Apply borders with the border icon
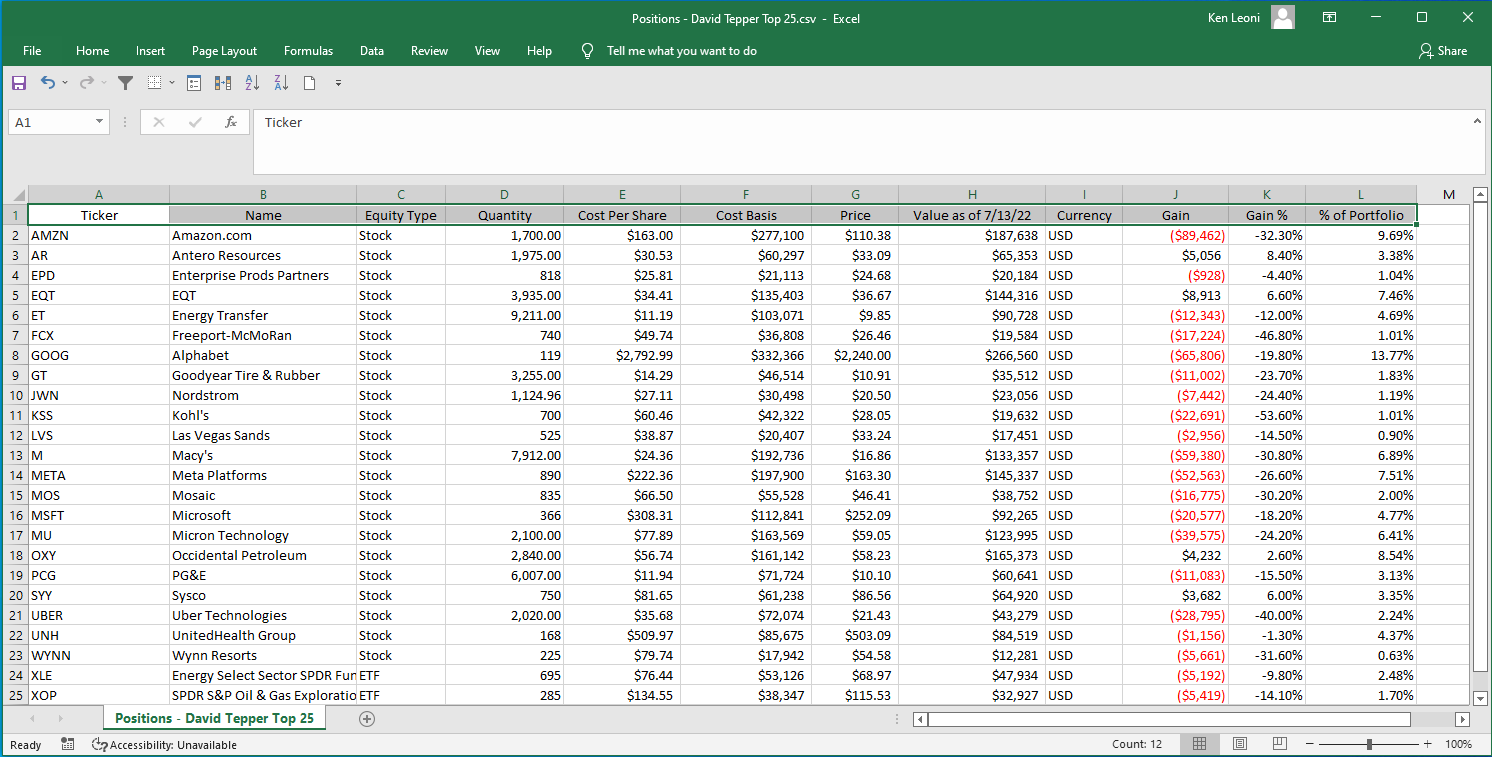 155,83
